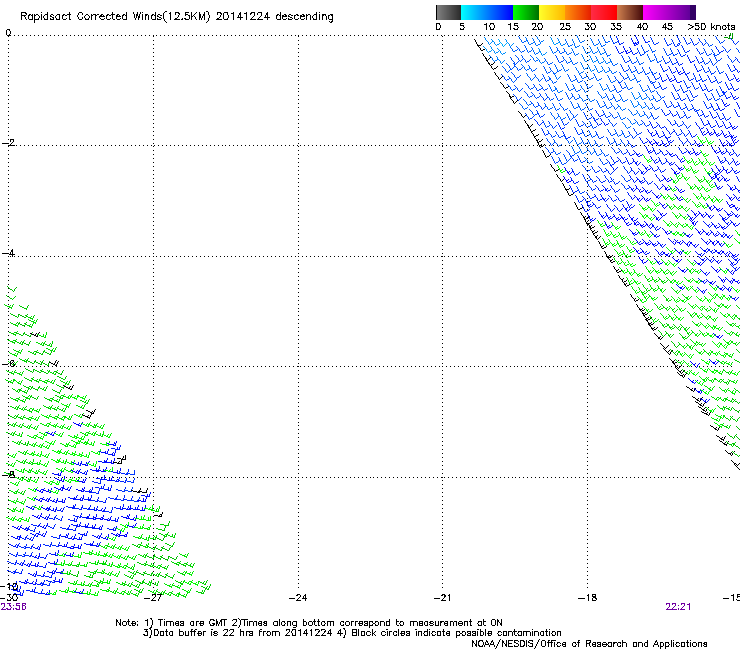The height and width of the screenshot is (650, 740).
Task: Select the red 30-35 knots color band
Action: point(604,12)
